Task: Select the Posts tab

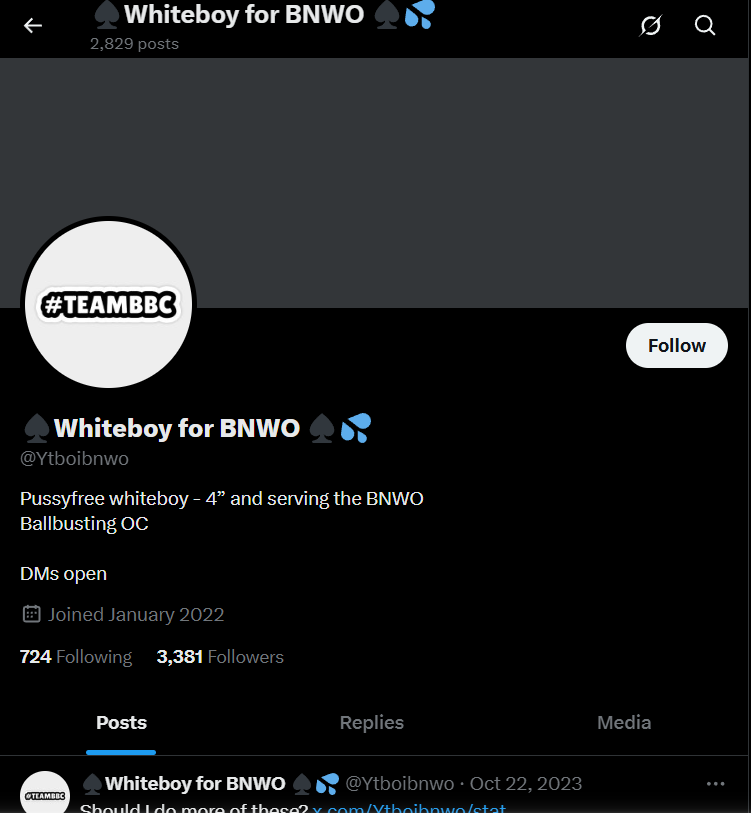Action: (x=121, y=722)
